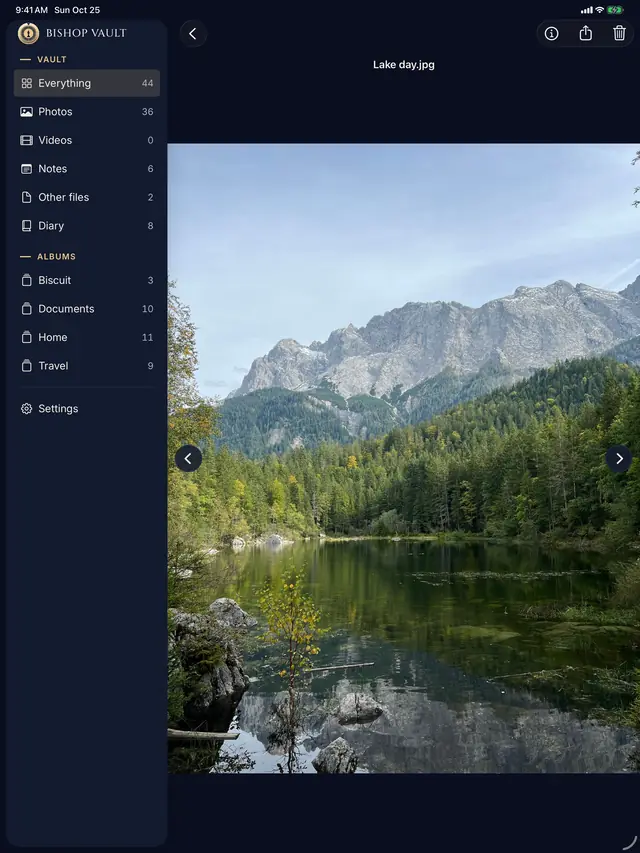Show next photo with right arrow
Viewport: 640px width, 853px height.
click(619, 459)
